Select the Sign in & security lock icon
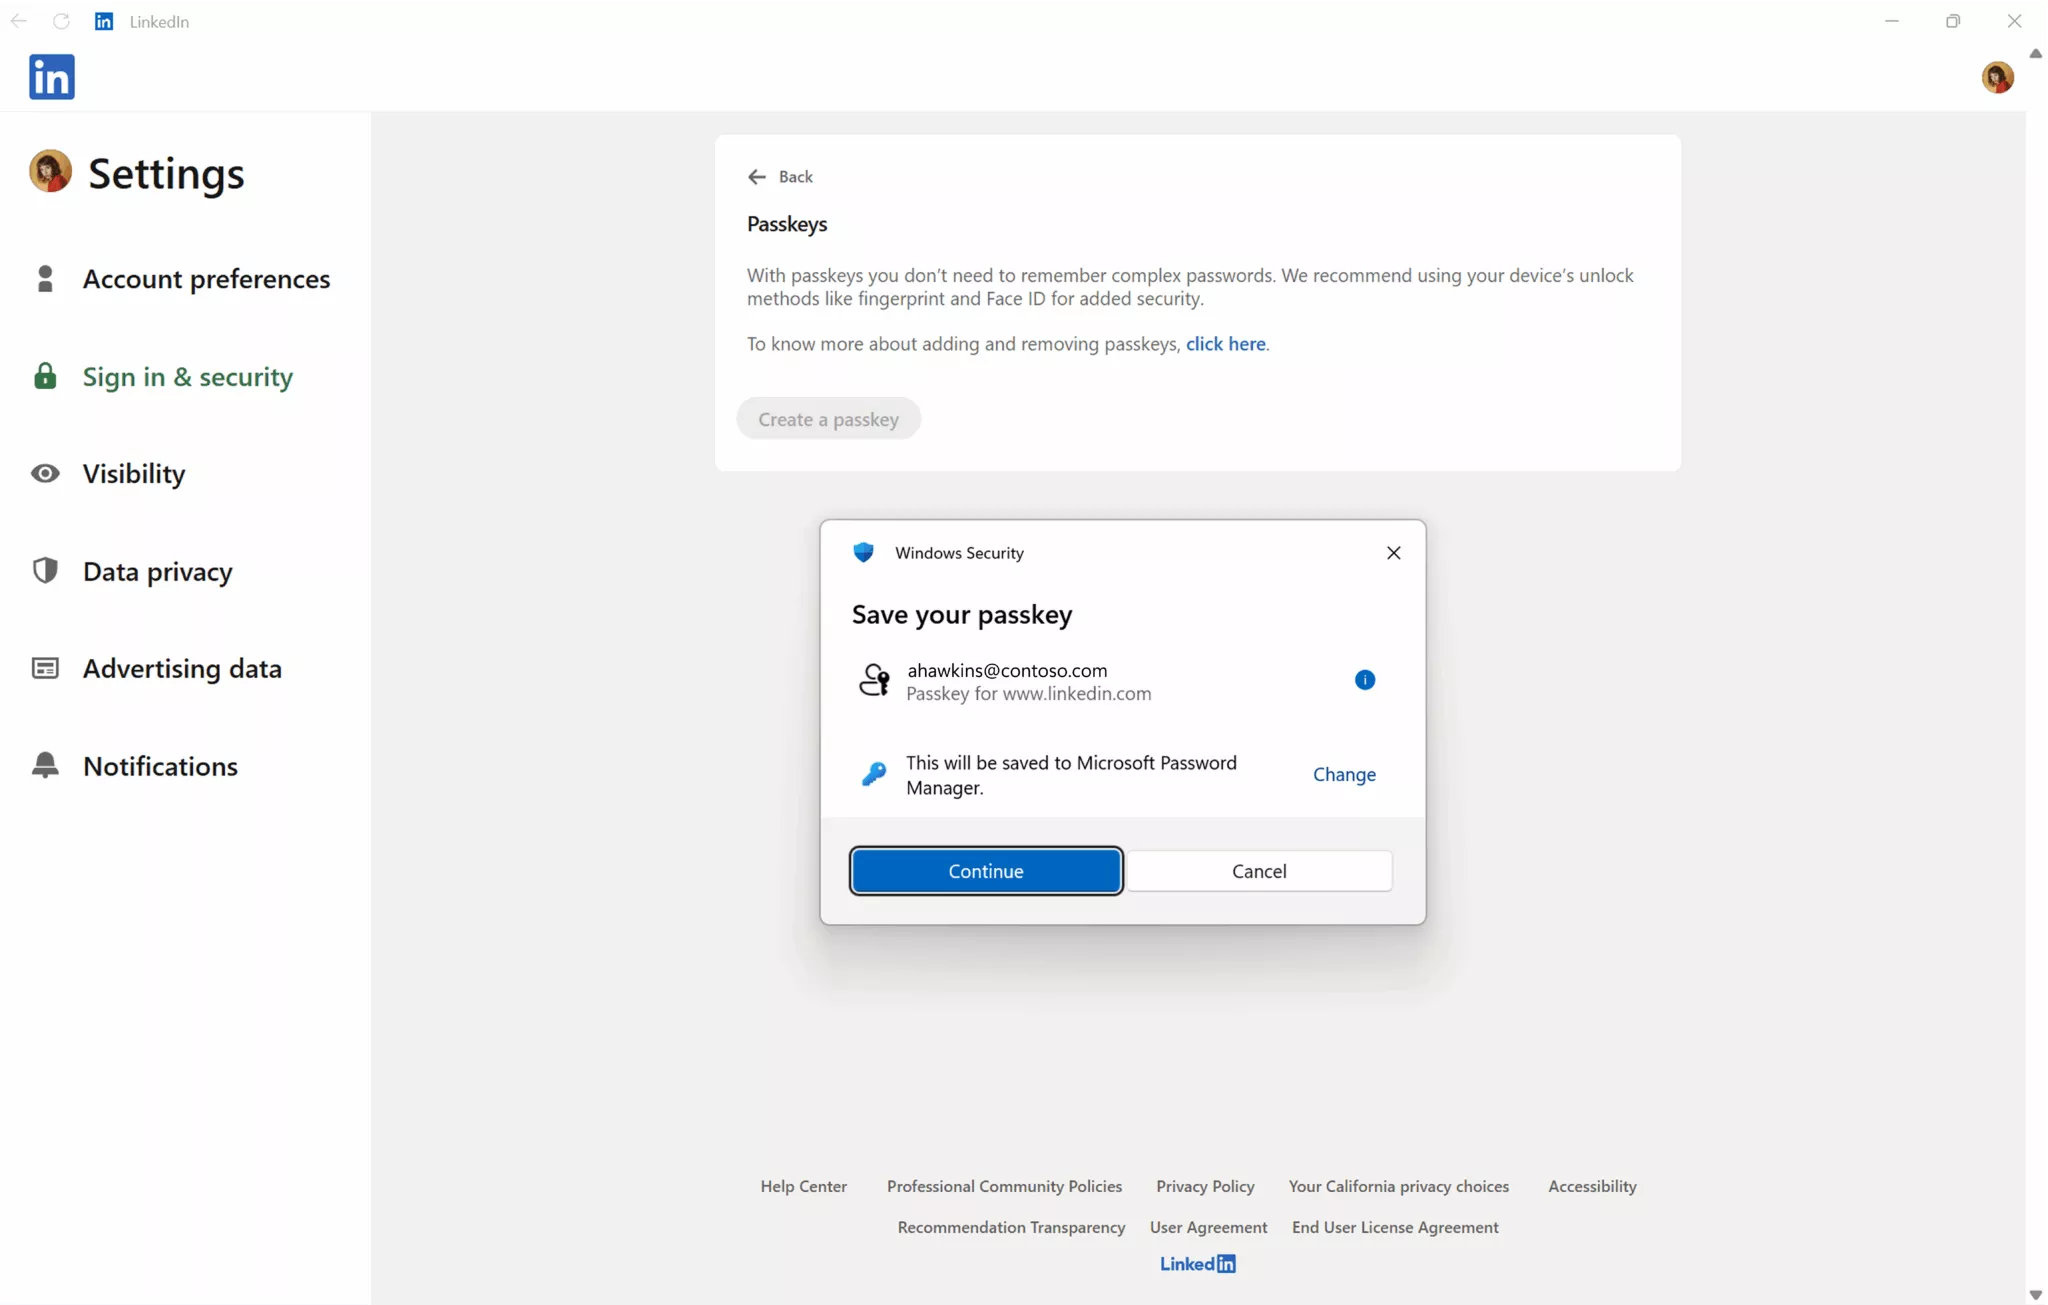The width and height of the screenshot is (2048, 1305). tap(44, 376)
